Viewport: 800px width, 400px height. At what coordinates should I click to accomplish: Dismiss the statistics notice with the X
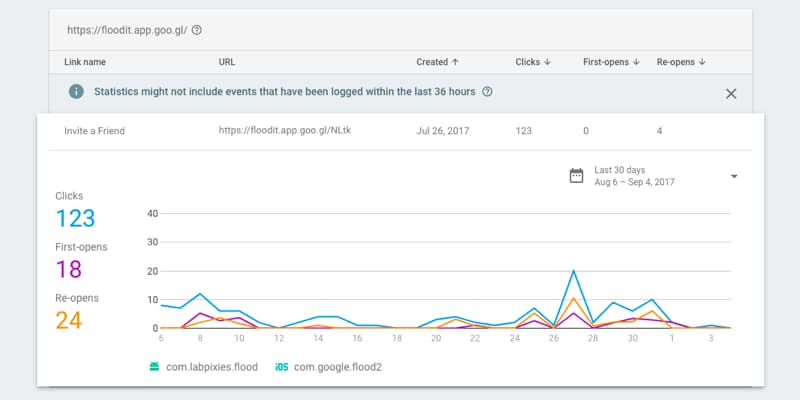pos(731,94)
